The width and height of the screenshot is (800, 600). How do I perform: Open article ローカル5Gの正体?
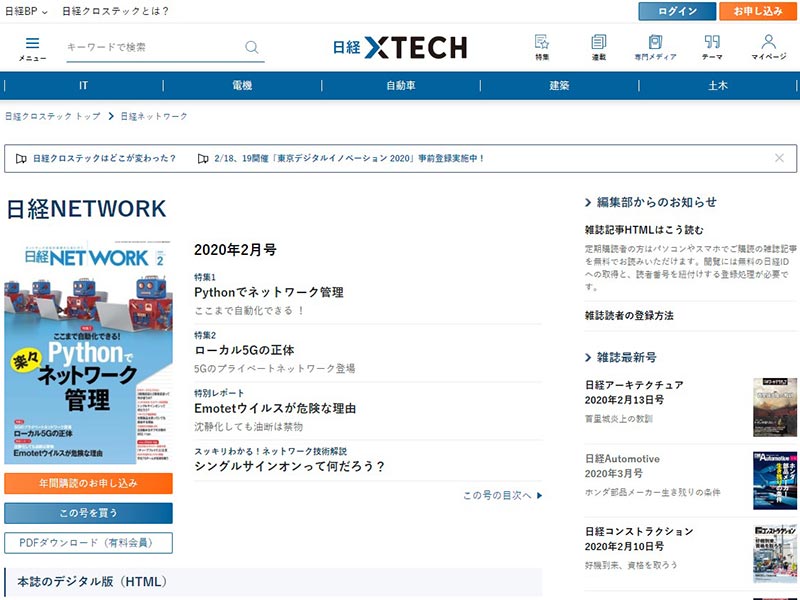244,350
